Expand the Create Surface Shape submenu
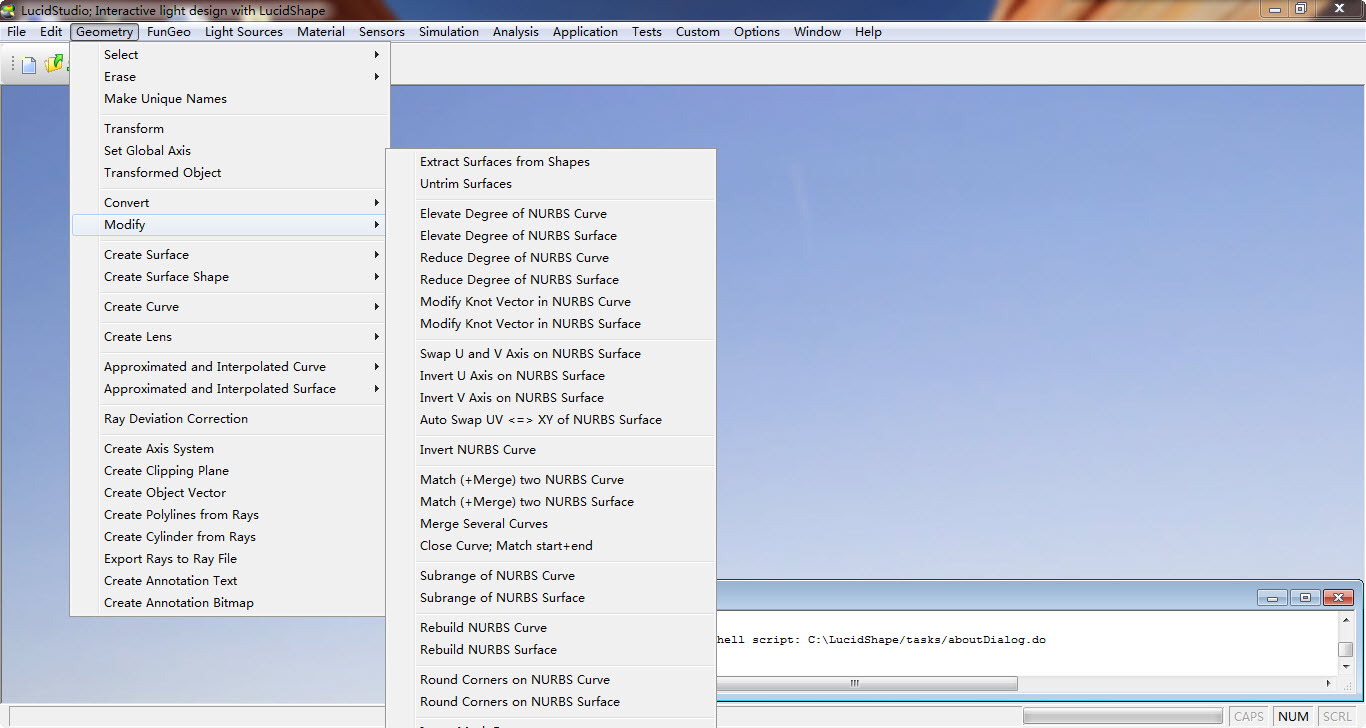The image size is (1366, 728). (x=229, y=277)
